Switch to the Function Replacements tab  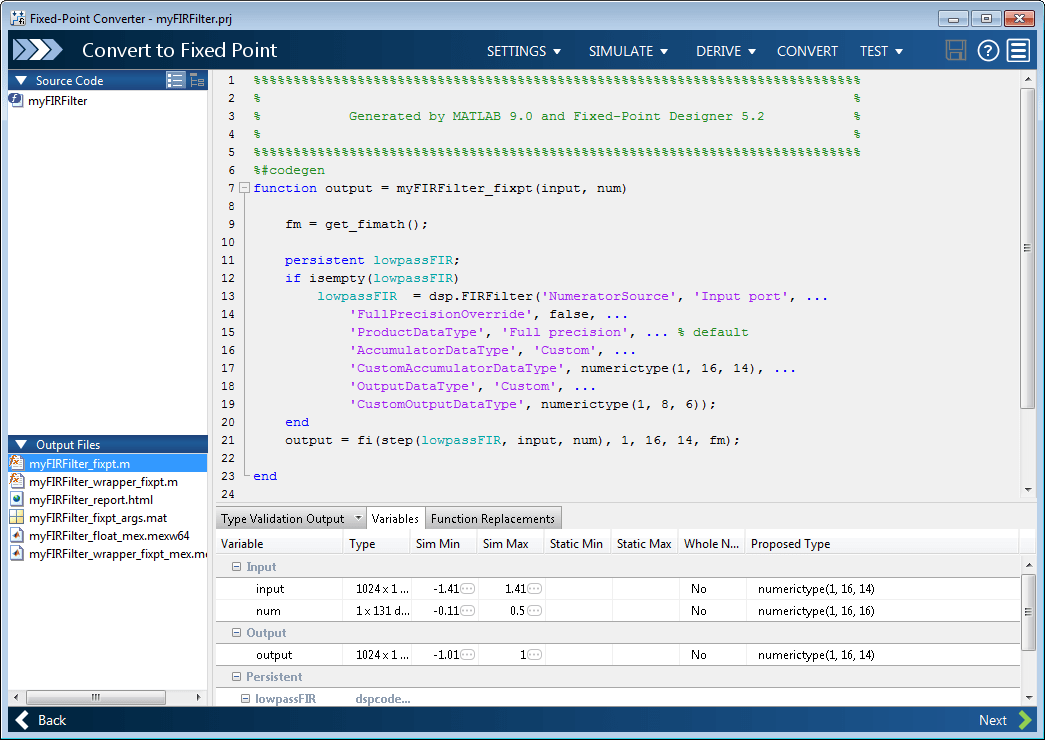[x=492, y=519]
